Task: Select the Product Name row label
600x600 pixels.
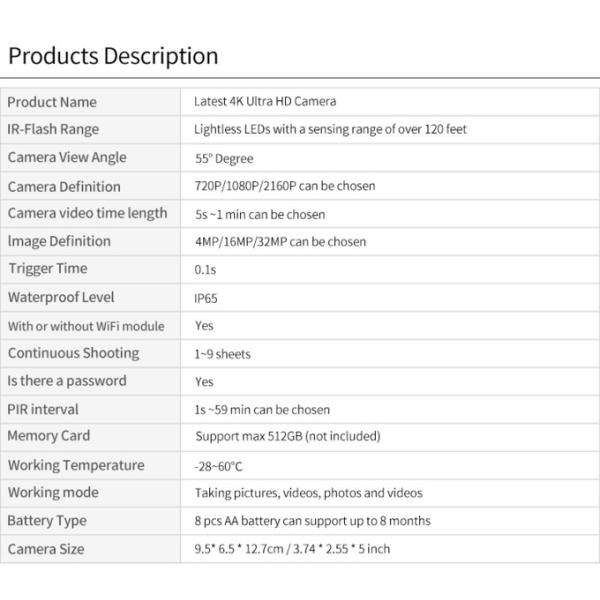Action: [52, 102]
